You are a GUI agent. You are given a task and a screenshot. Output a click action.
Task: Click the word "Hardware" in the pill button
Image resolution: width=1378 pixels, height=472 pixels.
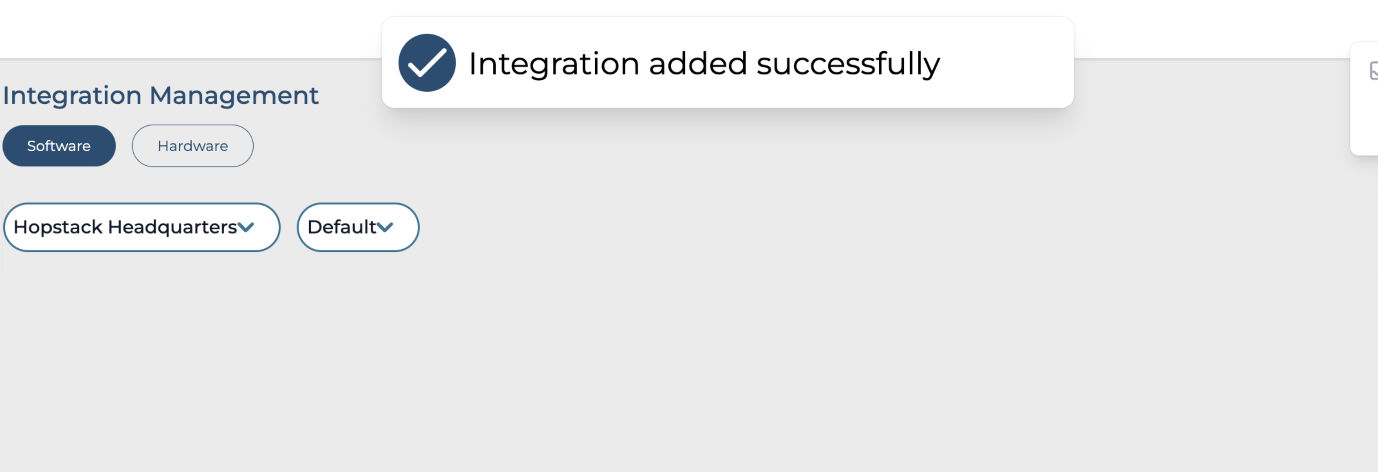coord(193,146)
